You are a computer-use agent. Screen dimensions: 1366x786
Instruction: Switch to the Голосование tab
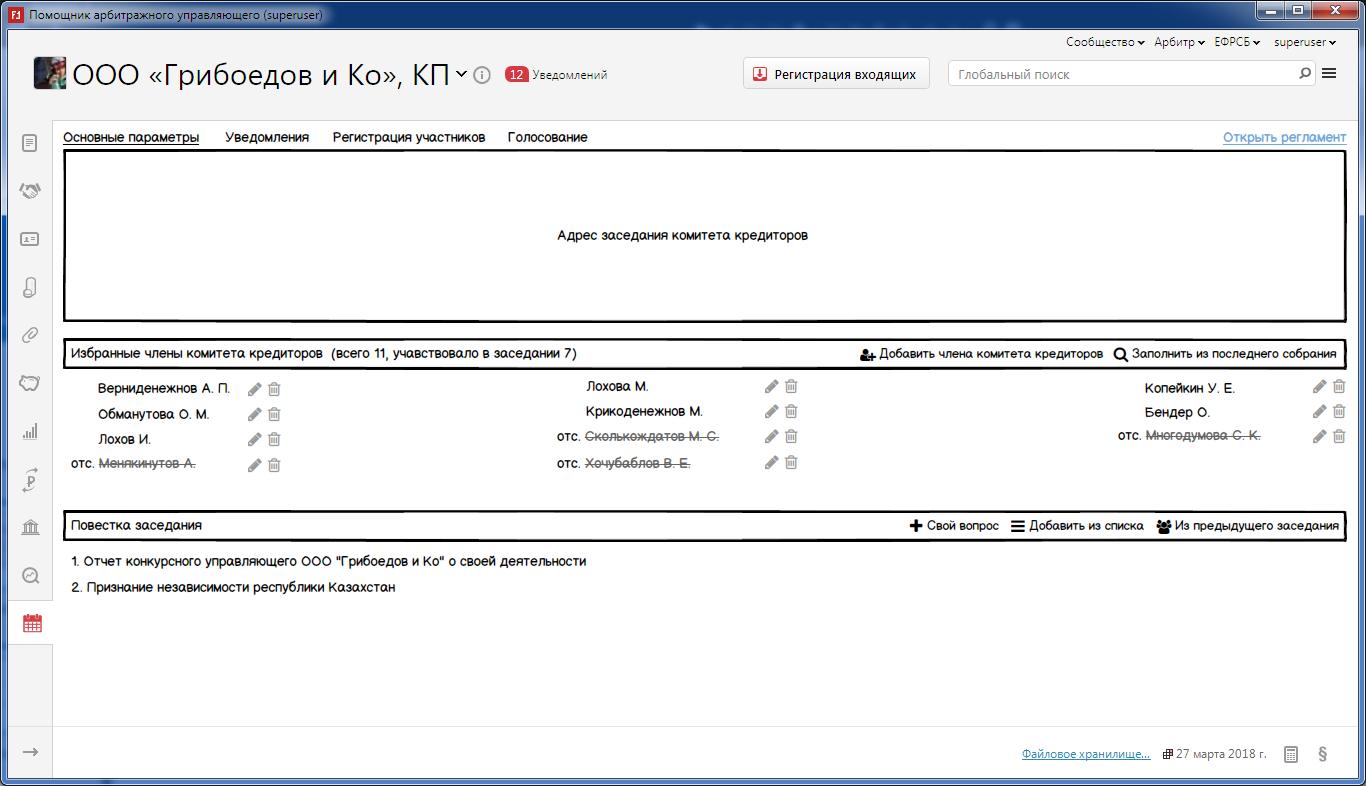click(x=547, y=137)
